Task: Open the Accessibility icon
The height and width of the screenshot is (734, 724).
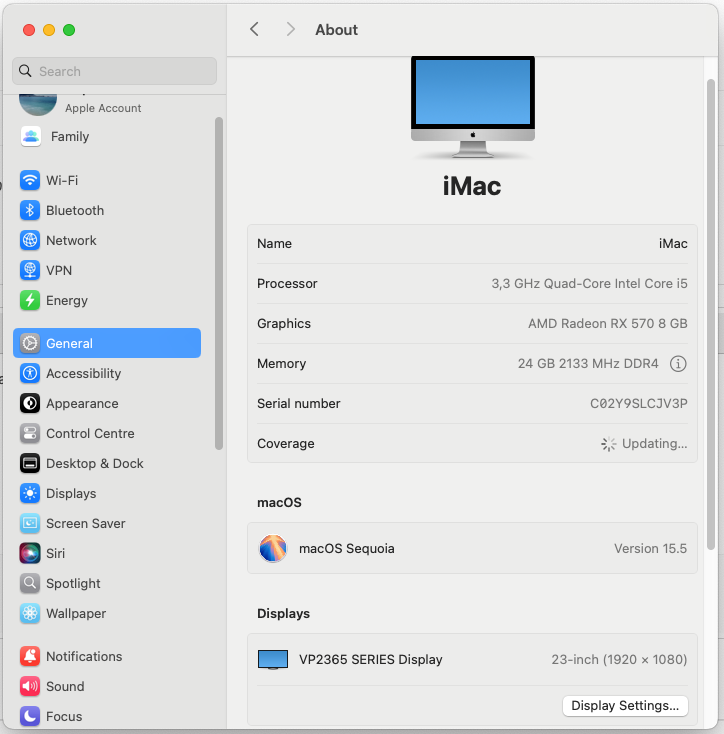Action: click(30, 373)
